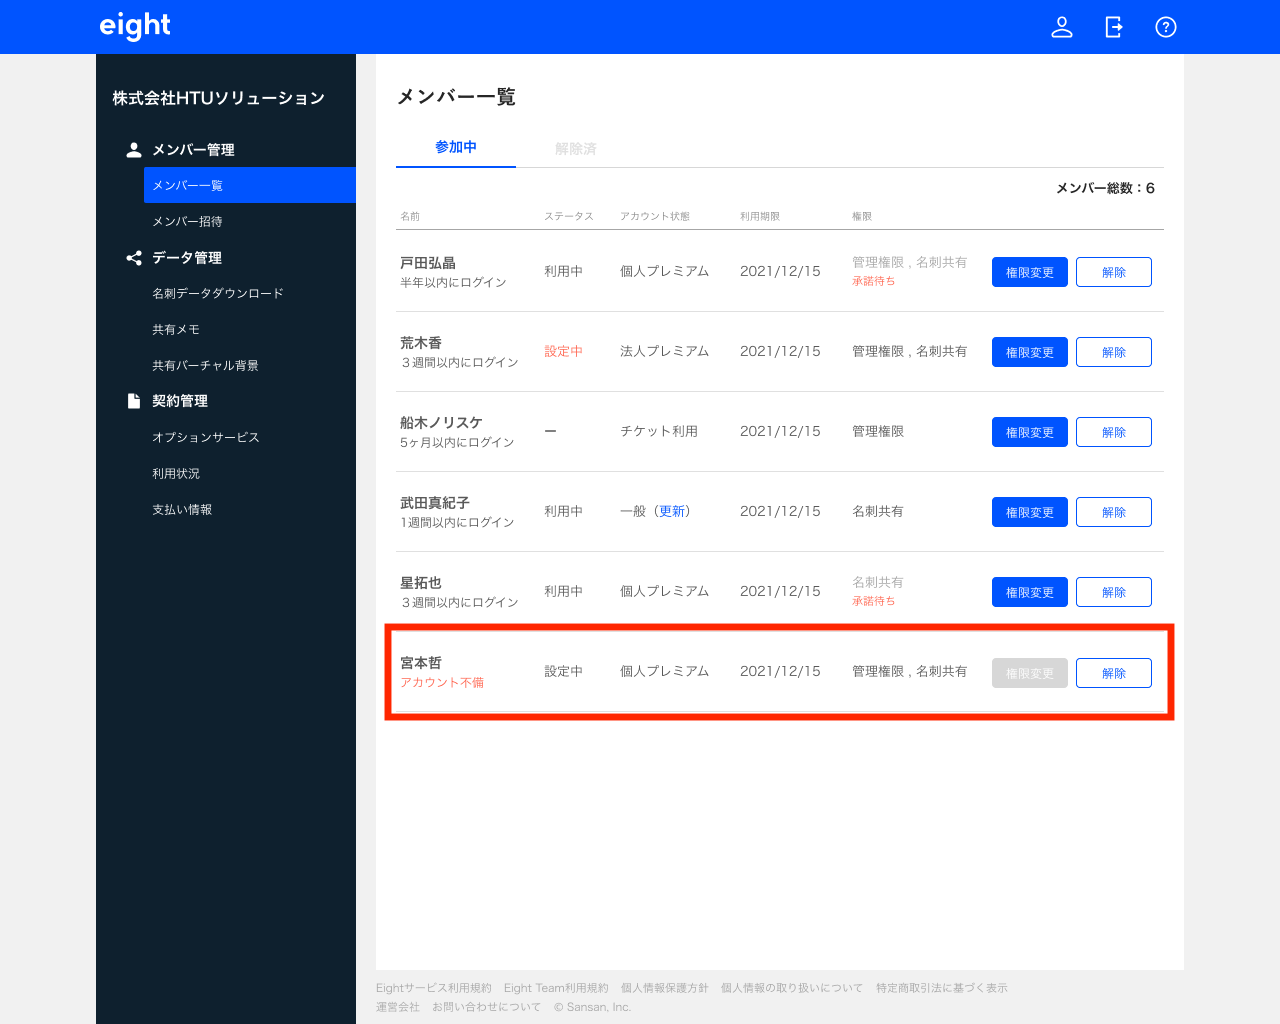This screenshot has width=1280, height=1024.
Task: Go to 共有バーチャル背景 page
Action: 205,366
